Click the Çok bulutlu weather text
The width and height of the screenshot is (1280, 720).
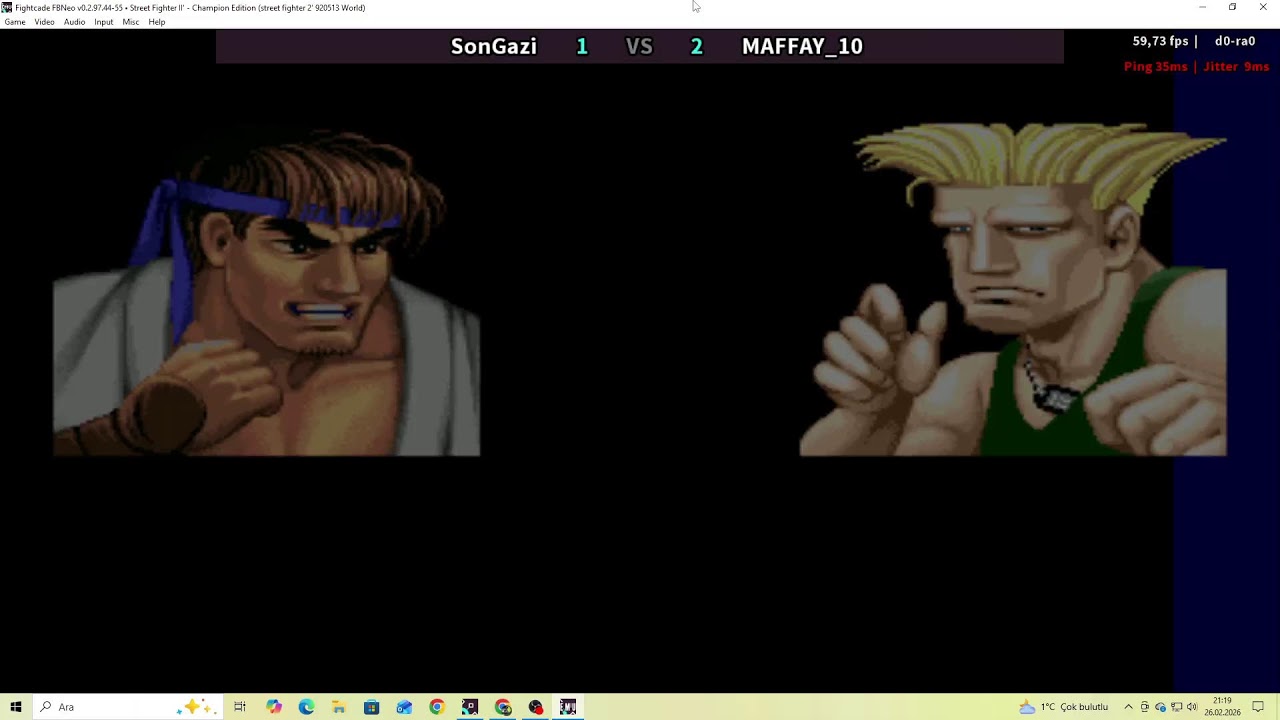(1084, 707)
